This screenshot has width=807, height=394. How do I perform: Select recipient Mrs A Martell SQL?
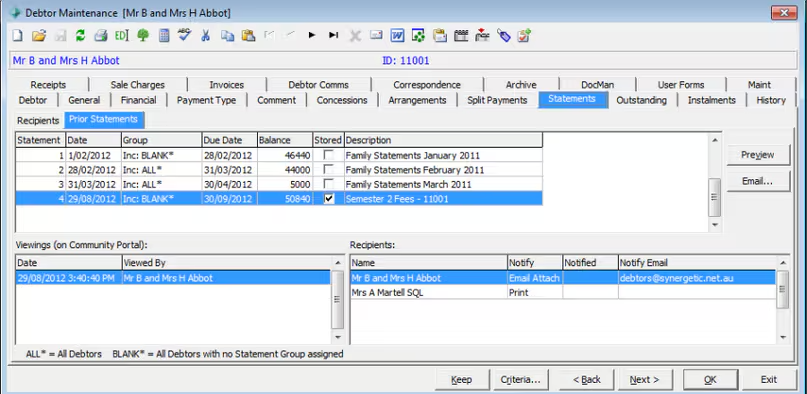[563, 293]
